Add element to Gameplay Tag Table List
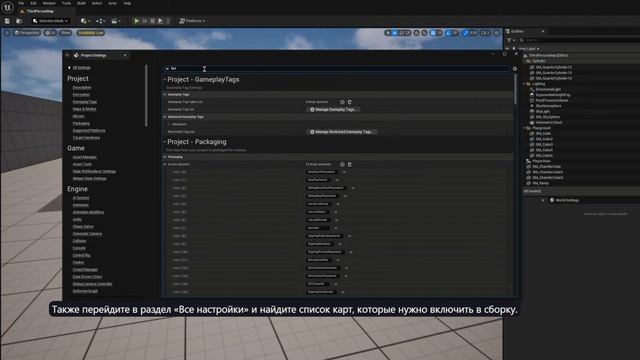Viewport: 640px width, 360px height. point(342,102)
